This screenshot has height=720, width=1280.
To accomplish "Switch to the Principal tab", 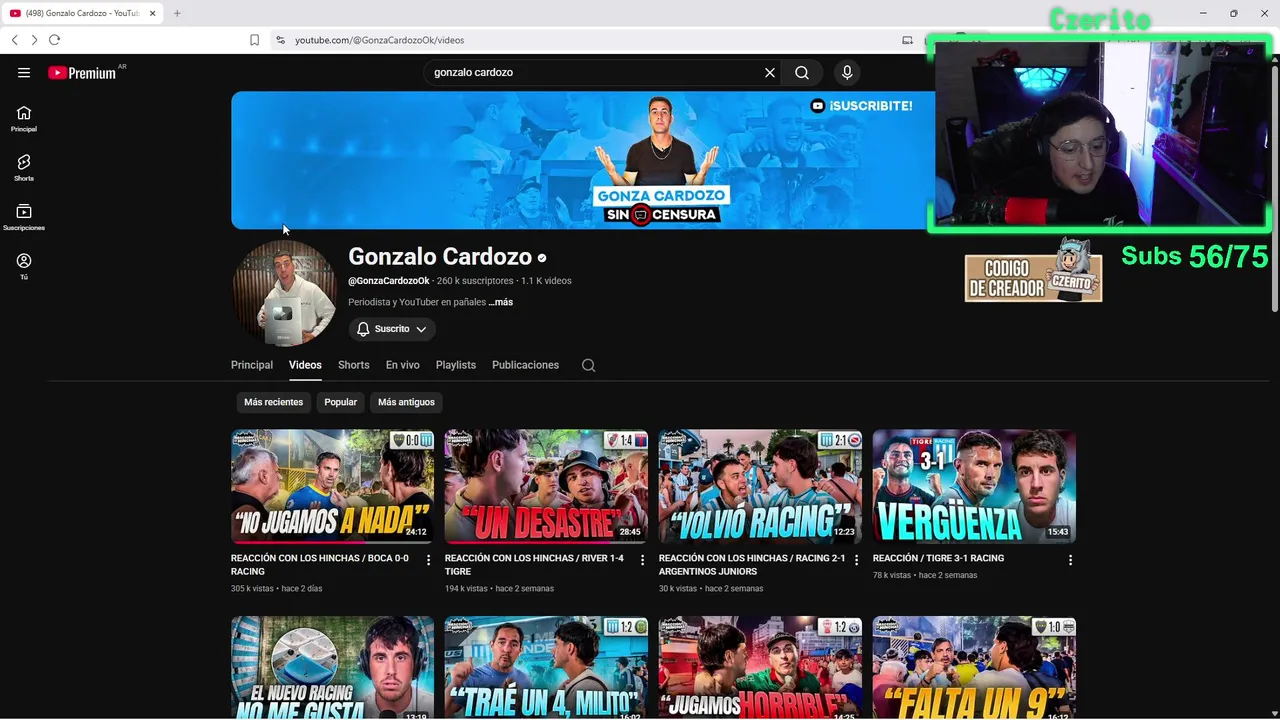I will pyautogui.click(x=252, y=365).
